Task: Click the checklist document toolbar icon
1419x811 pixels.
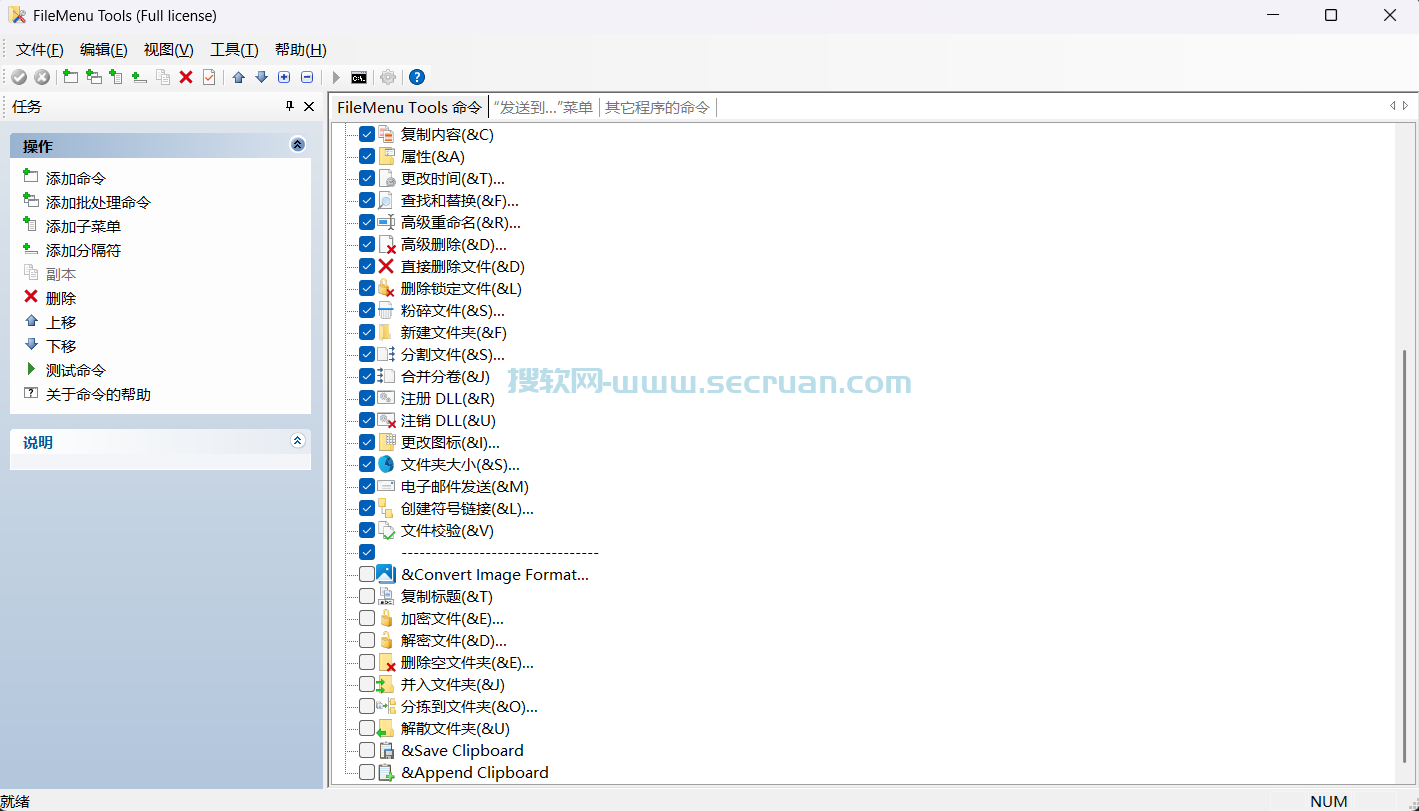Action: tap(209, 77)
